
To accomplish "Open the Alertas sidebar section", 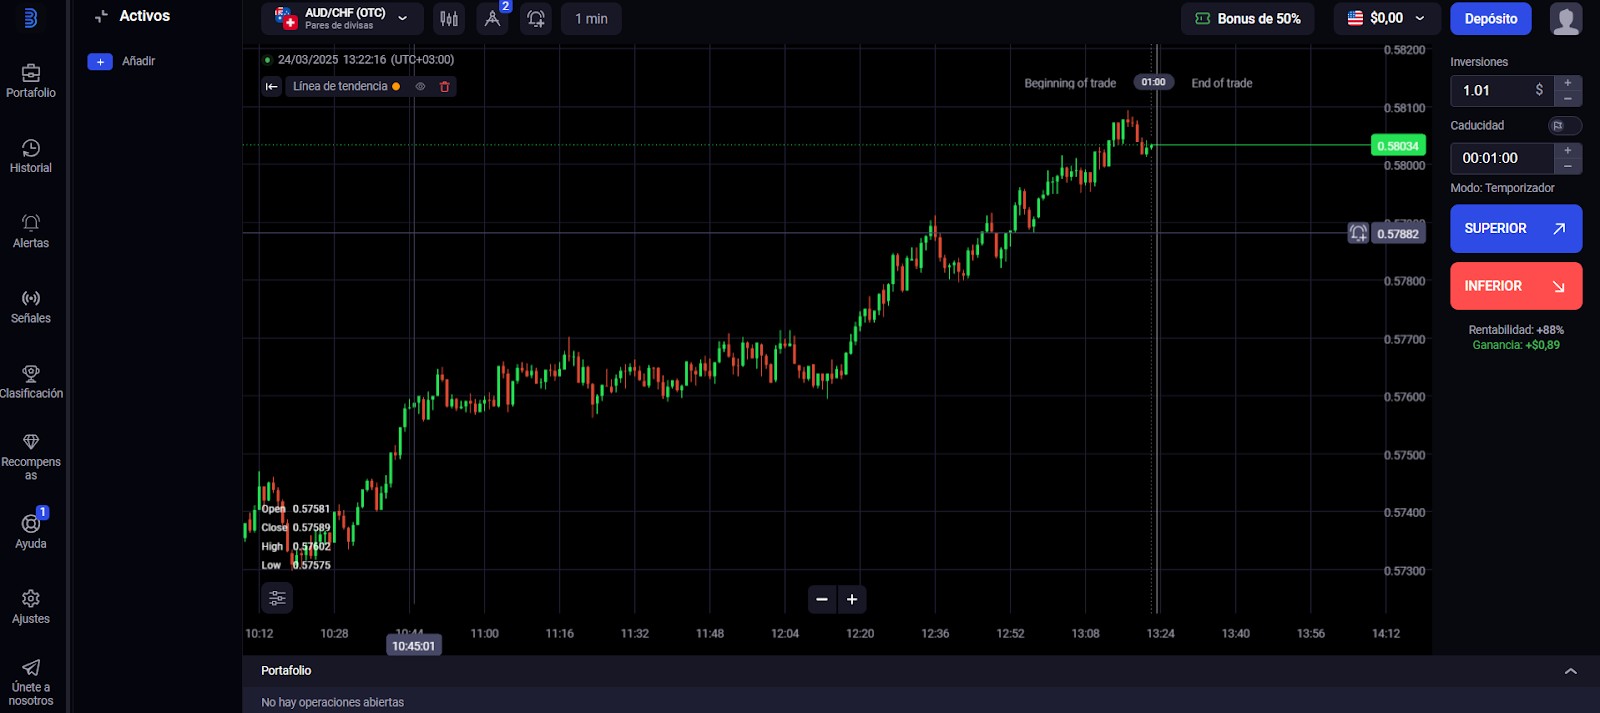I will click(x=31, y=231).
